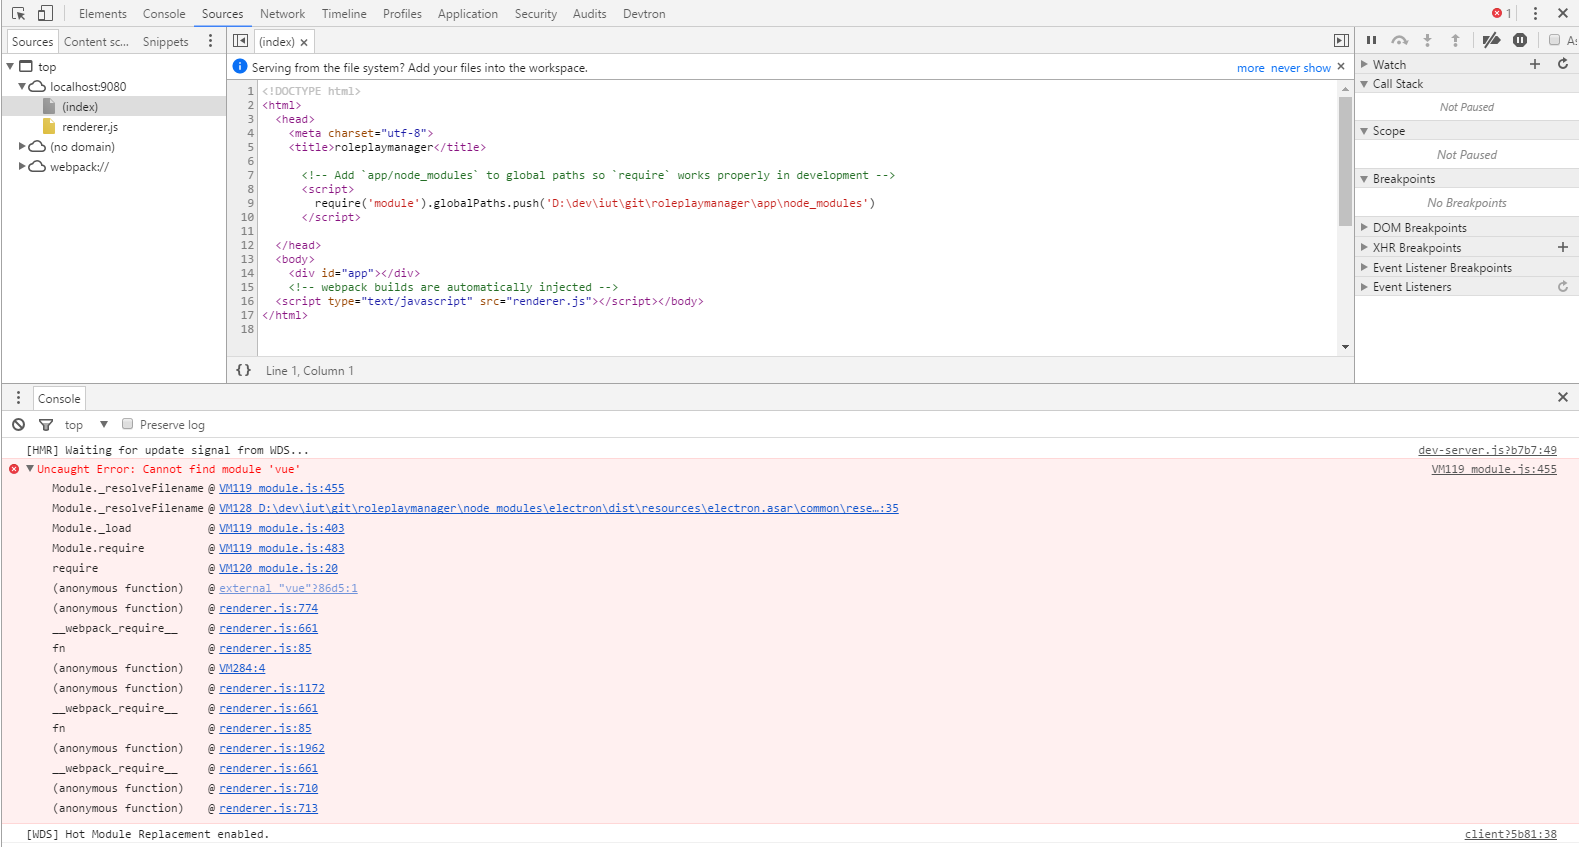Select renderer.js in file tree
This screenshot has width=1579, height=847.
[x=90, y=127]
